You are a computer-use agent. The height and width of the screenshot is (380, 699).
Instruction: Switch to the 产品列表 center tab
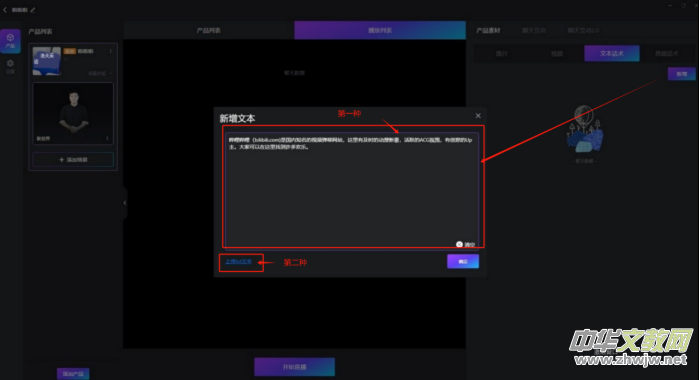pyautogui.click(x=209, y=30)
